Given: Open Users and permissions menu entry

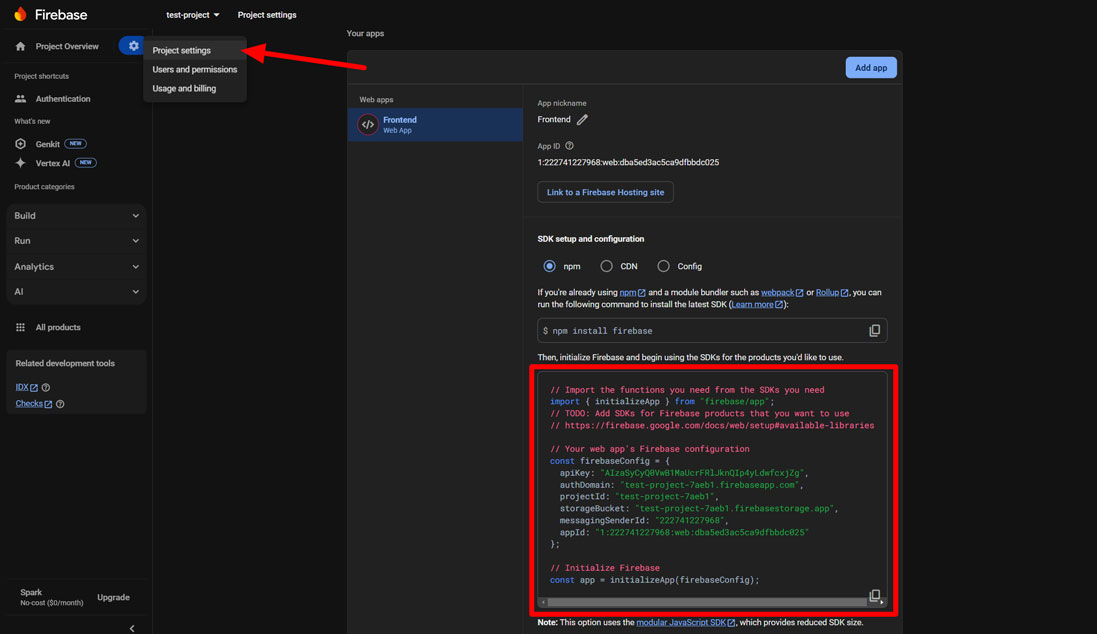Looking at the screenshot, I should coord(194,70).
